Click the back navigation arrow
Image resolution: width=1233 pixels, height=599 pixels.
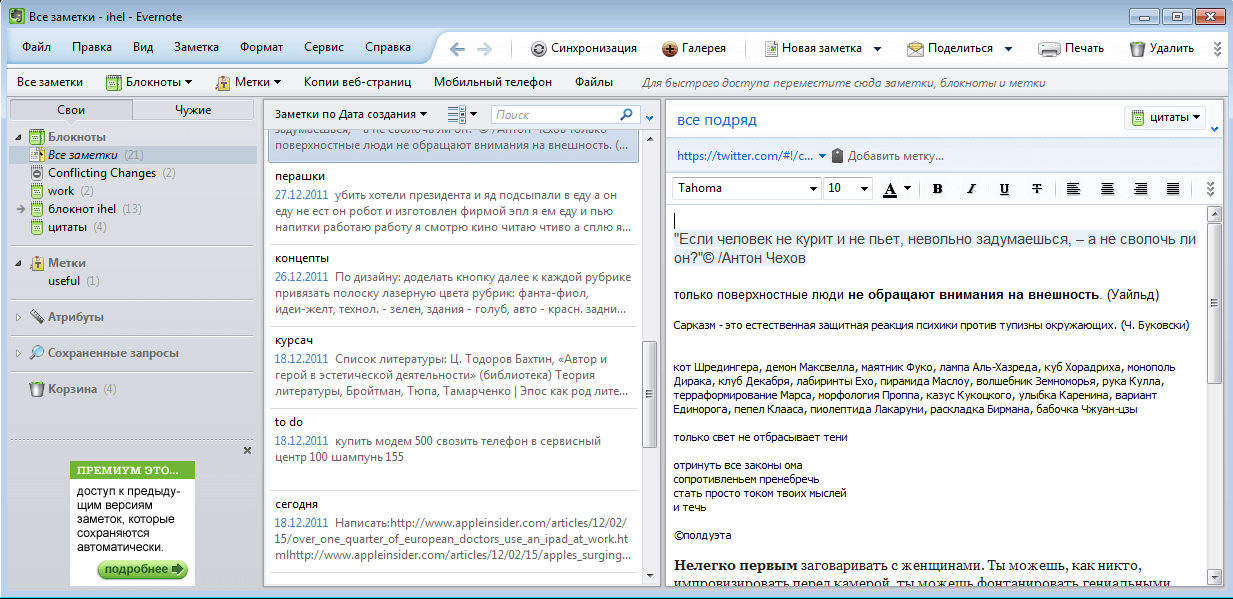coord(457,48)
